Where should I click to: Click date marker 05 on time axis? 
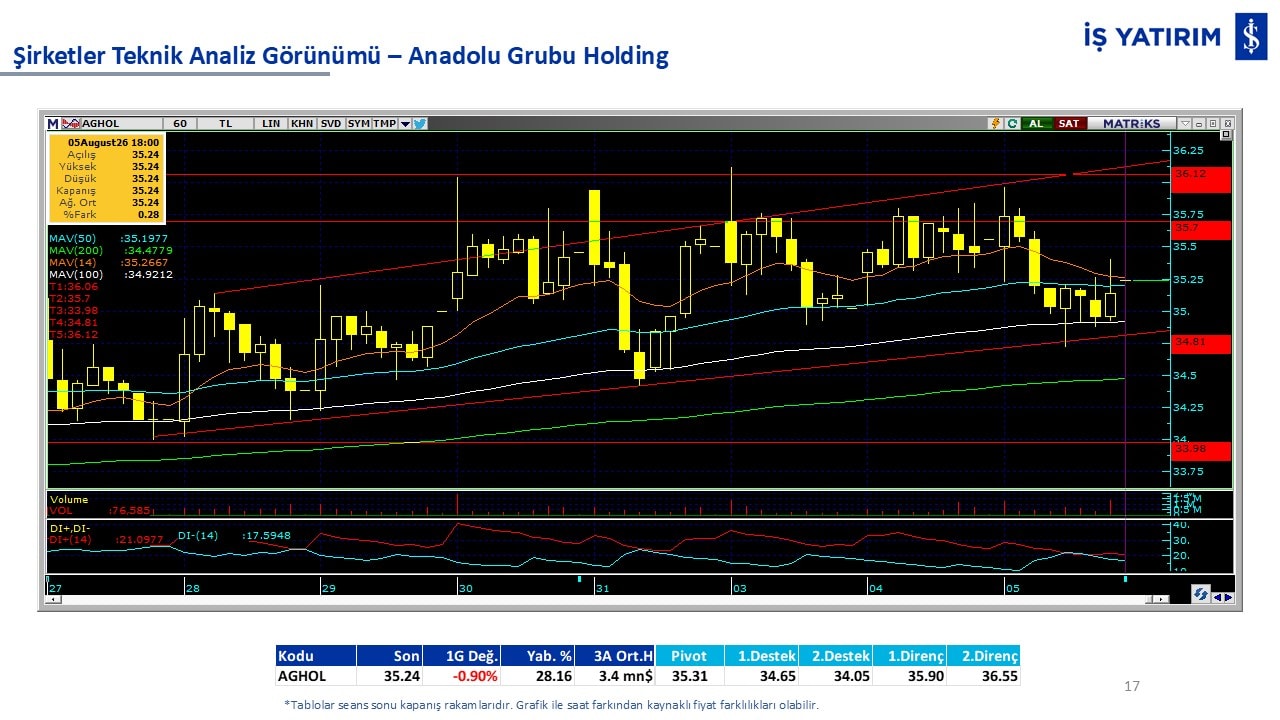point(1012,588)
